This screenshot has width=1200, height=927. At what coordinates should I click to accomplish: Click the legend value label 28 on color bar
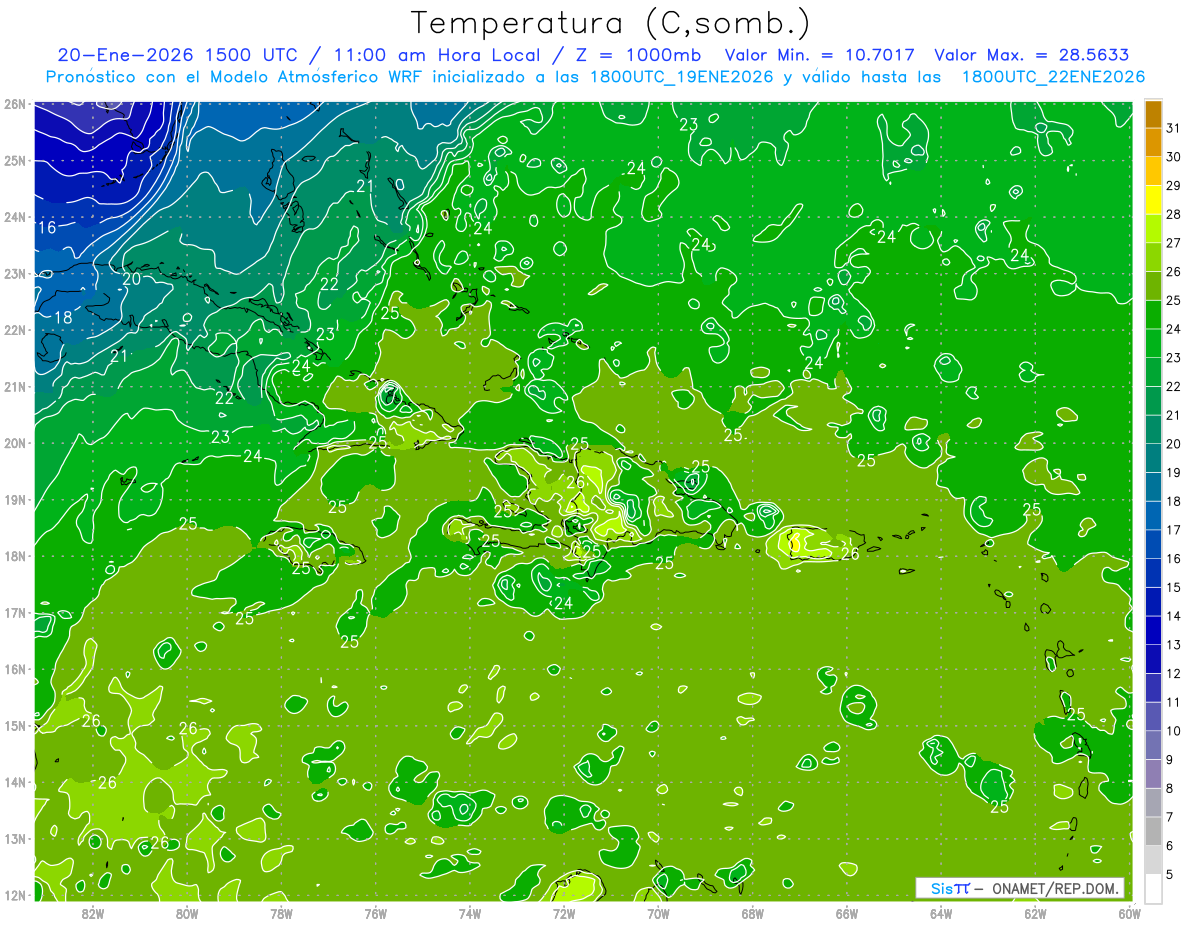click(x=1174, y=214)
